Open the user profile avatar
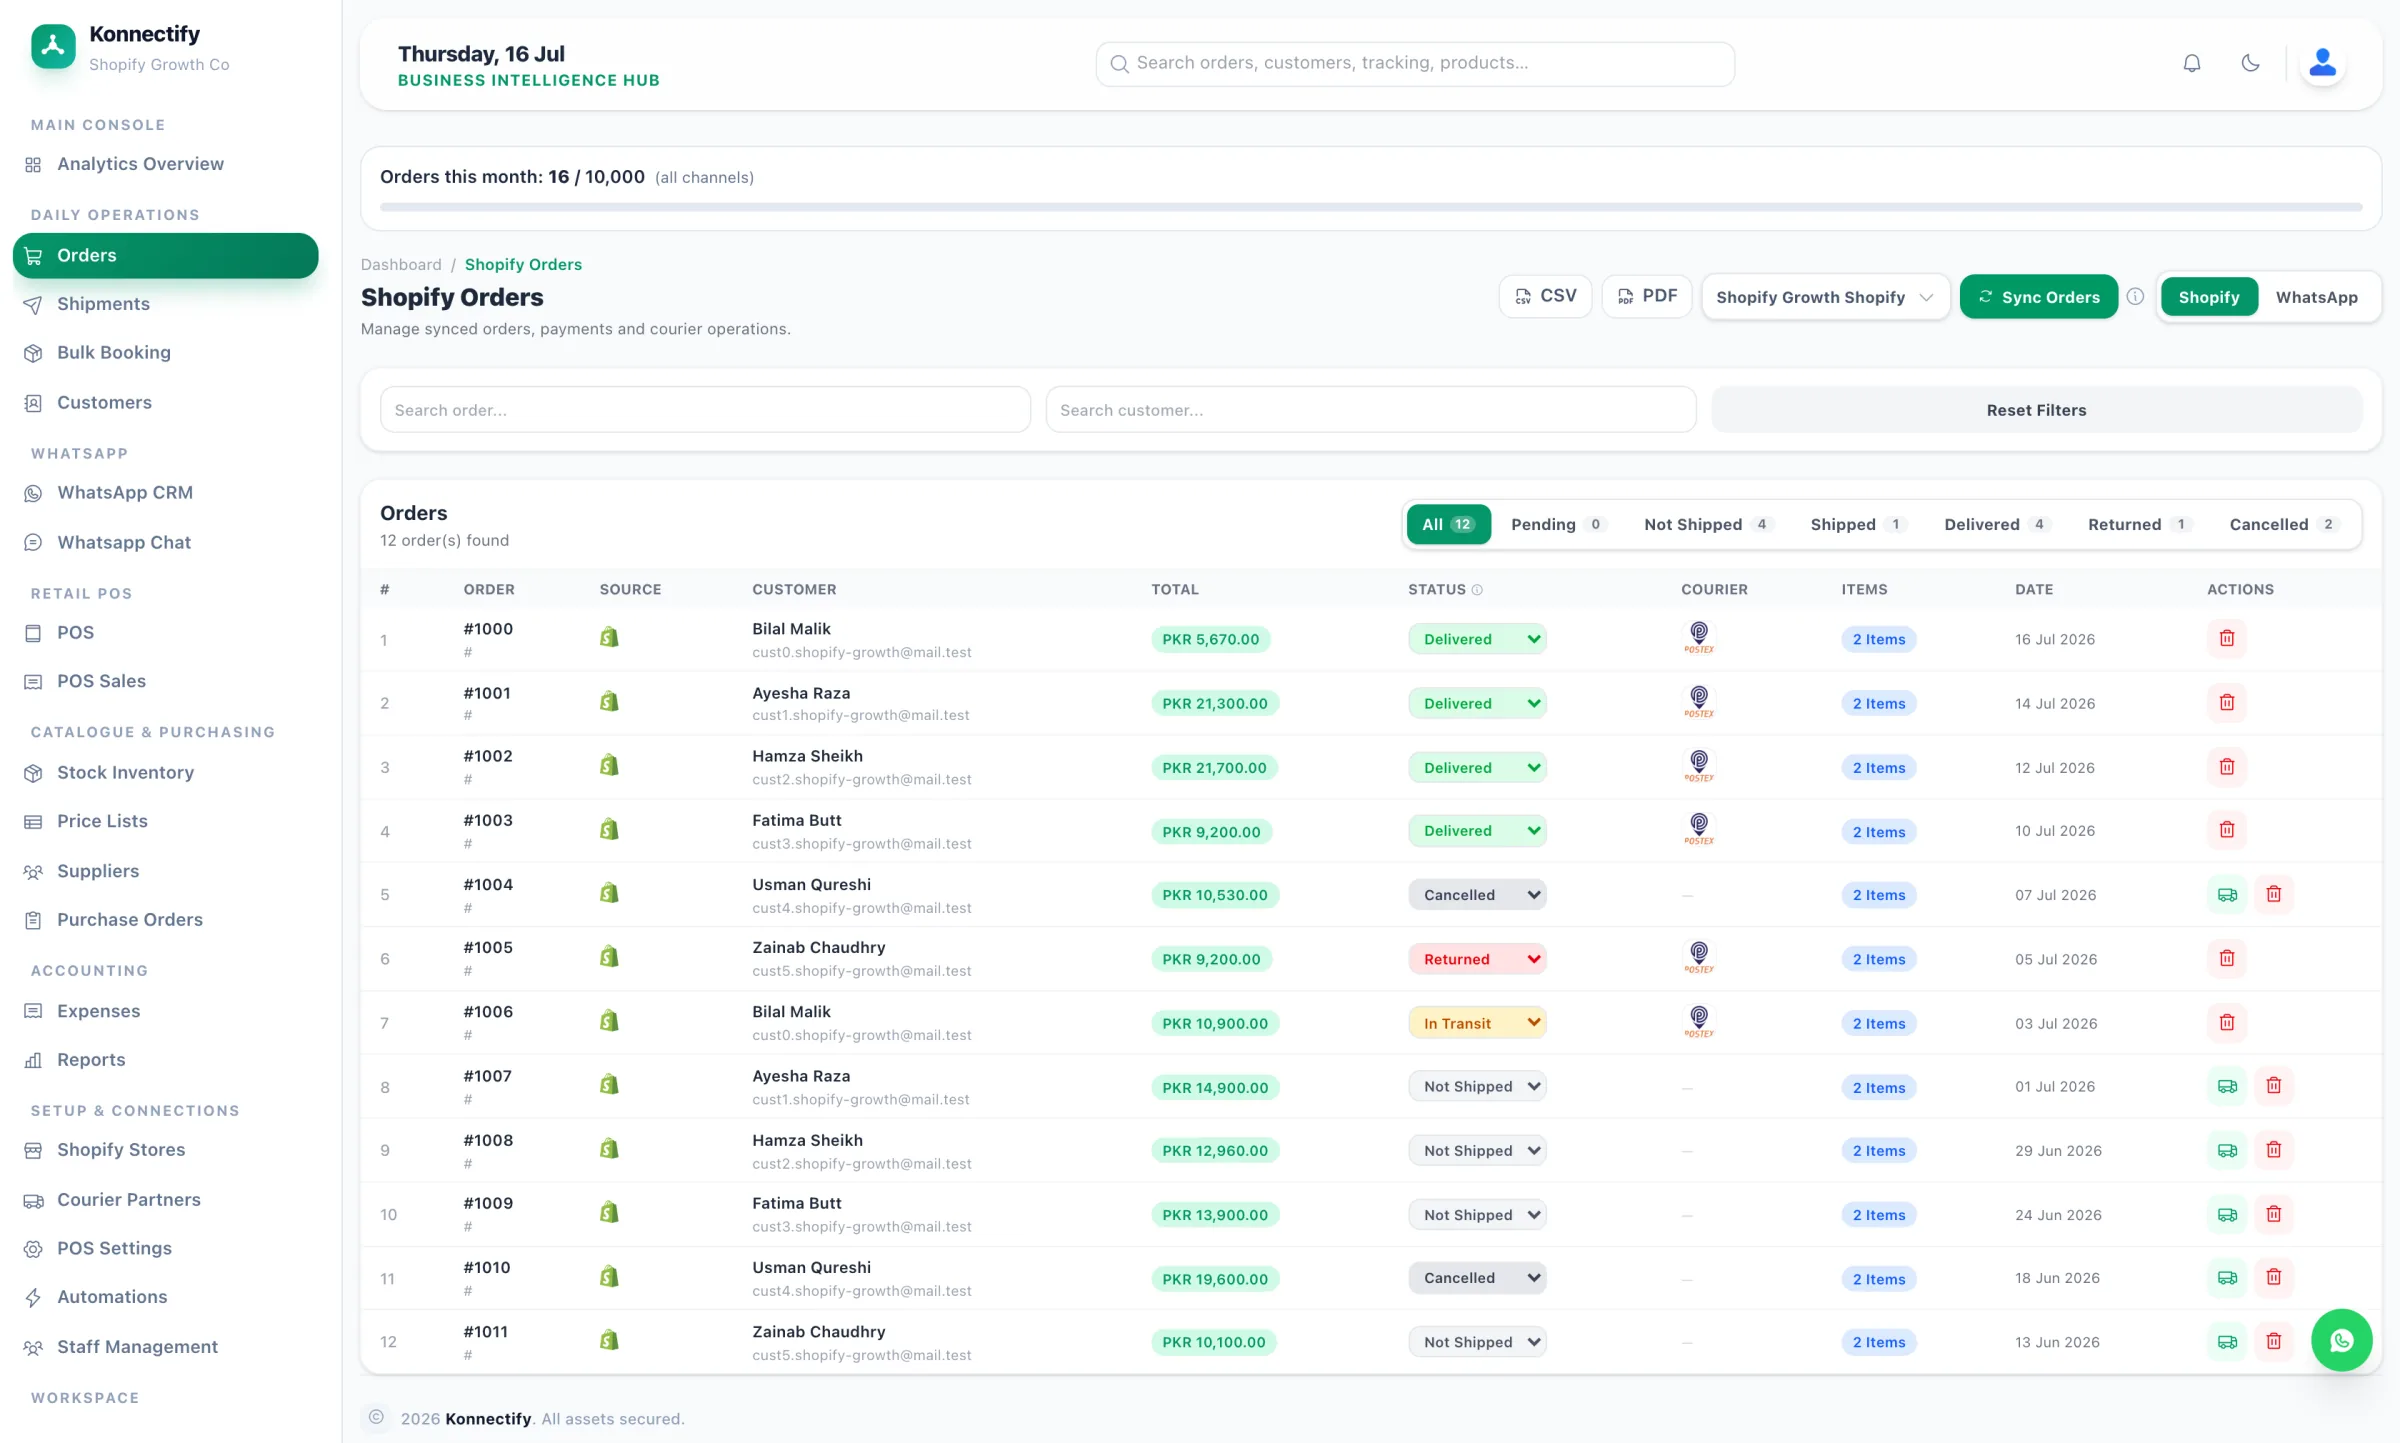Screen dimensions: 2400x1443 (x=2322, y=63)
